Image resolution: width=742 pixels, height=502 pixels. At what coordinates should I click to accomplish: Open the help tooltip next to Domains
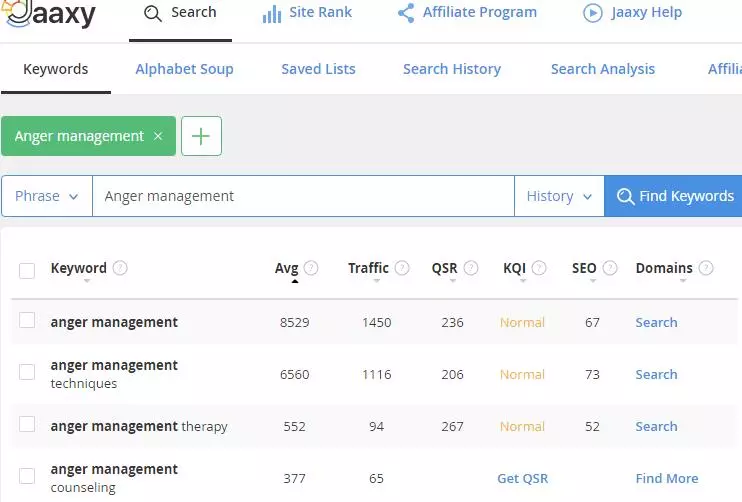click(x=706, y=268)
